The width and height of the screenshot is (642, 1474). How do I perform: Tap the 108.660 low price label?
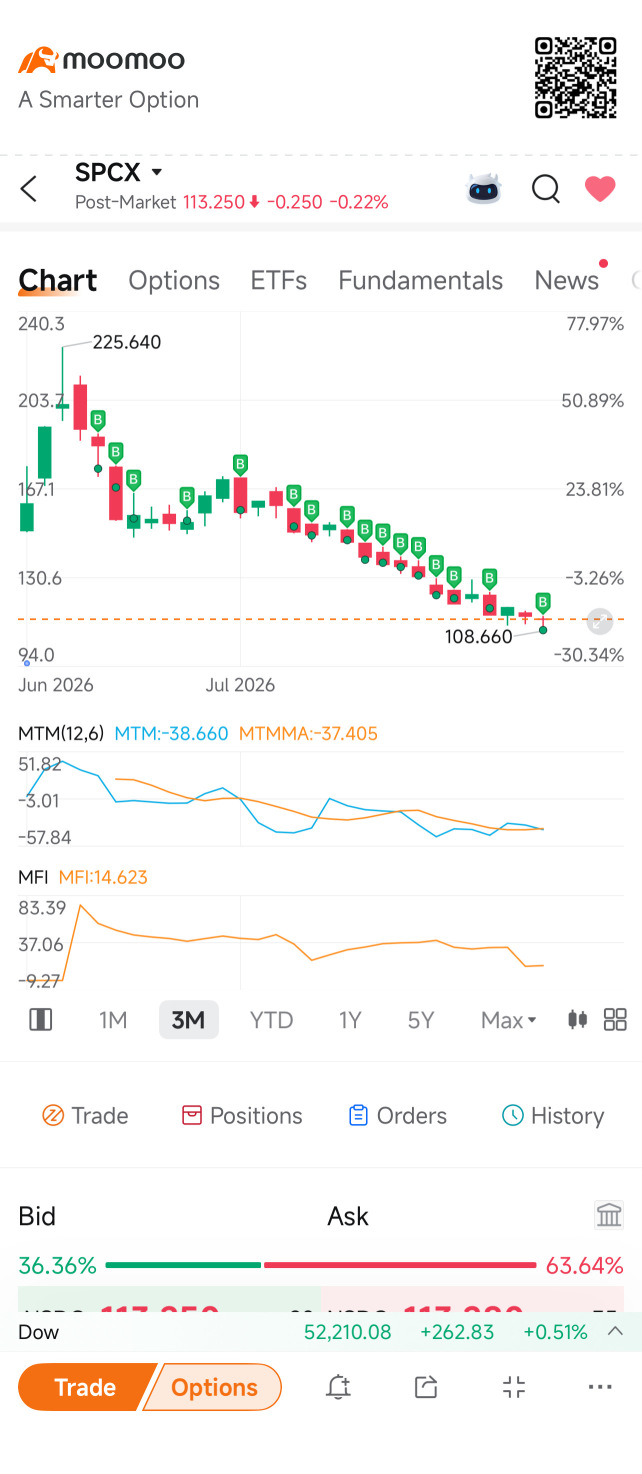click(x=479, y=636)
